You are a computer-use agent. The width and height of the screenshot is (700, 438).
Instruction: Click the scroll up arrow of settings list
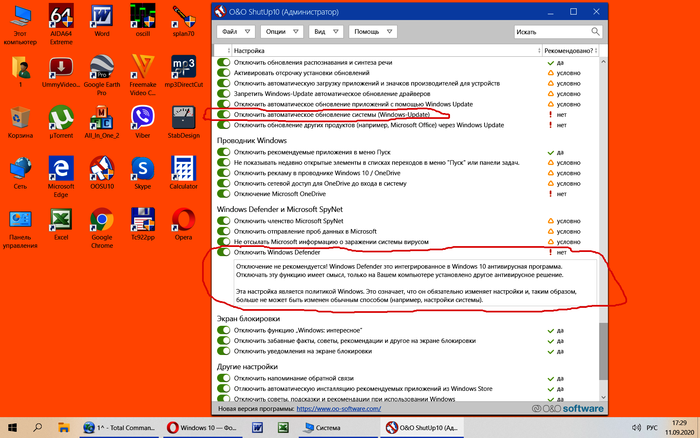(x=603, y=62)
